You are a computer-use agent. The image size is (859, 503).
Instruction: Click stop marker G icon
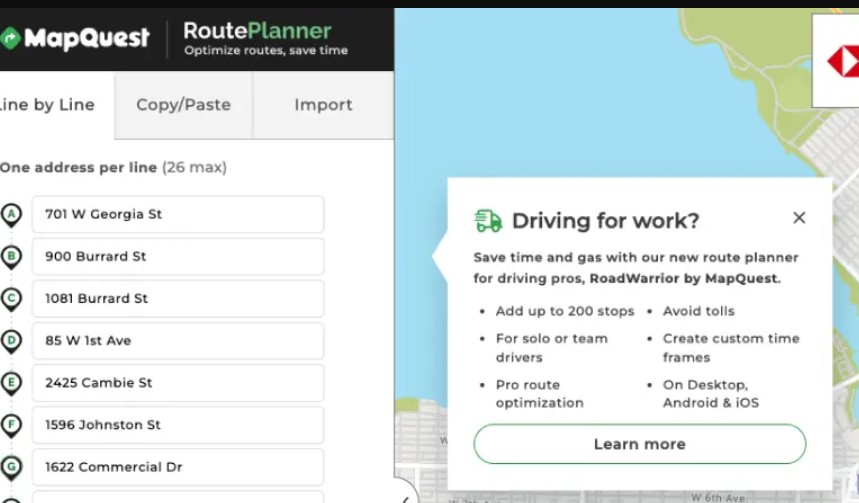click(x=11, y=467)
